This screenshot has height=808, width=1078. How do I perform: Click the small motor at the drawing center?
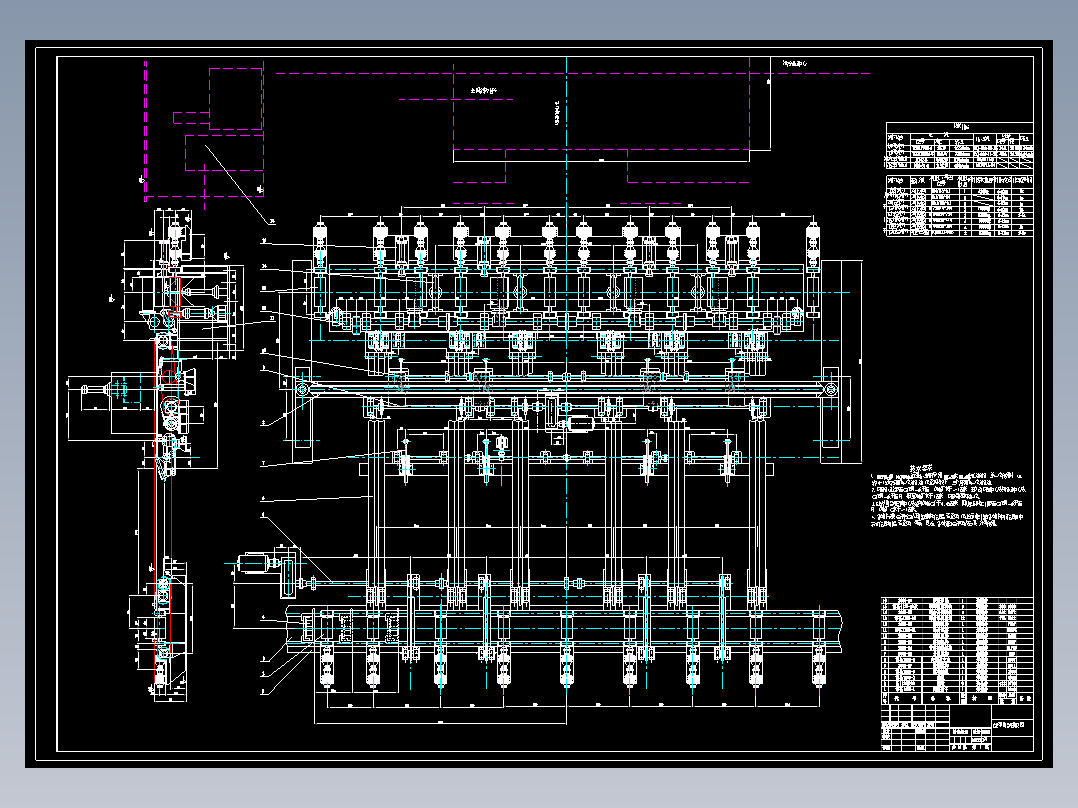(580, 424)
